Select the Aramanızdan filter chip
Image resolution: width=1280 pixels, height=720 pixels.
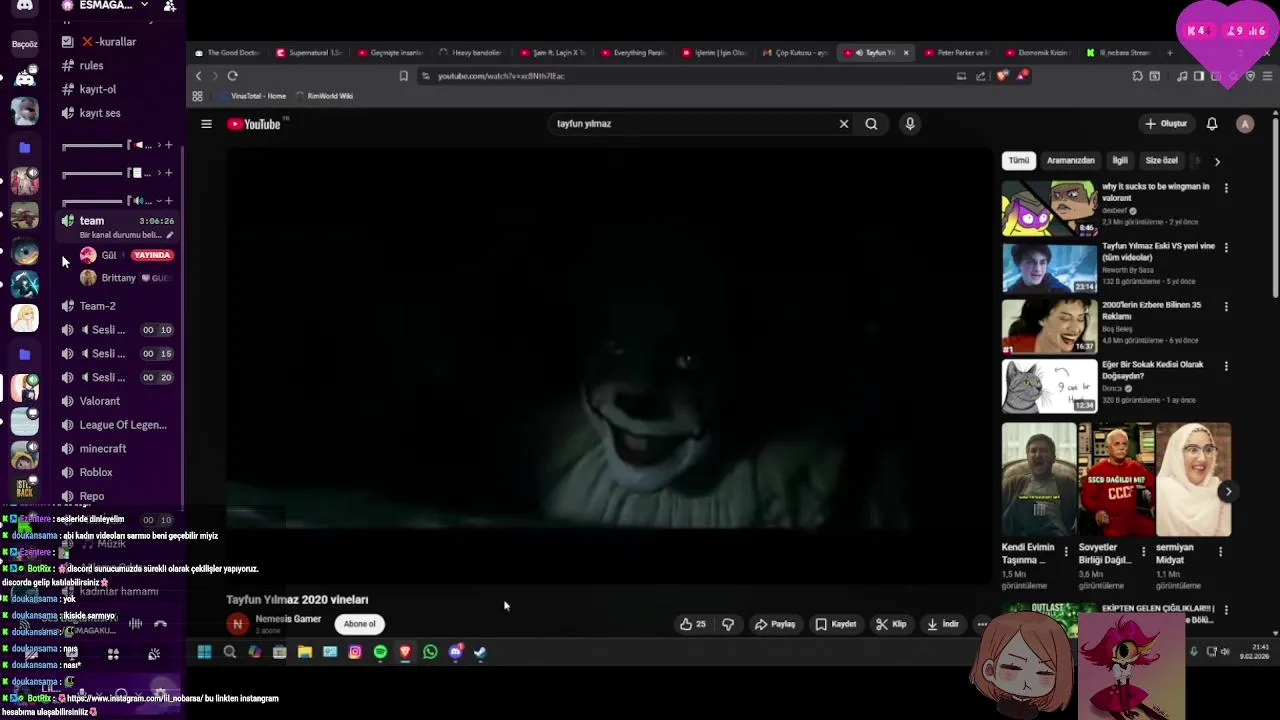click(x=1071, y=161)
